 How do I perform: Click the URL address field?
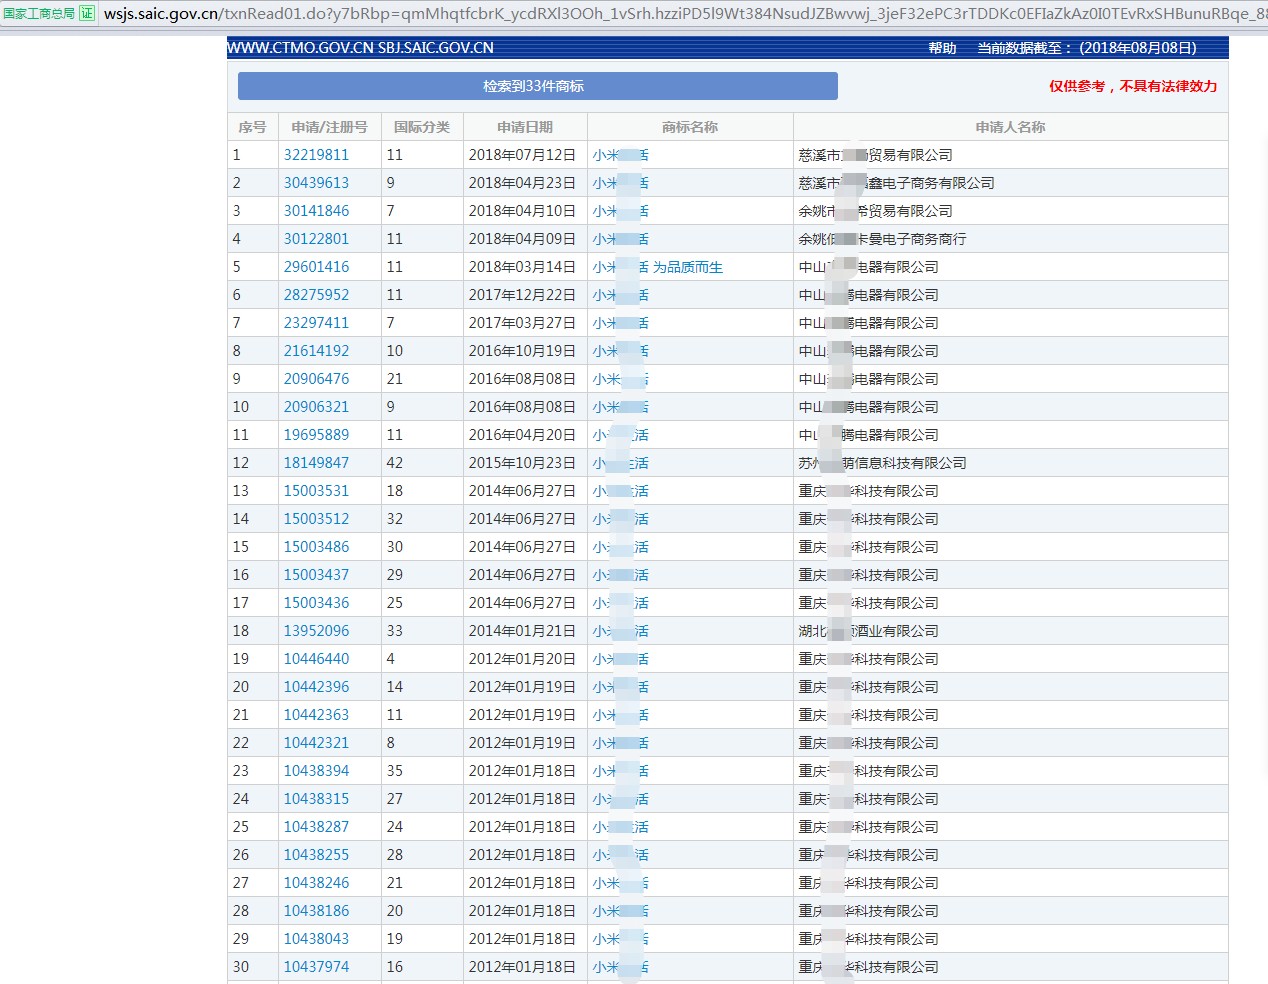tap(680, 14)
